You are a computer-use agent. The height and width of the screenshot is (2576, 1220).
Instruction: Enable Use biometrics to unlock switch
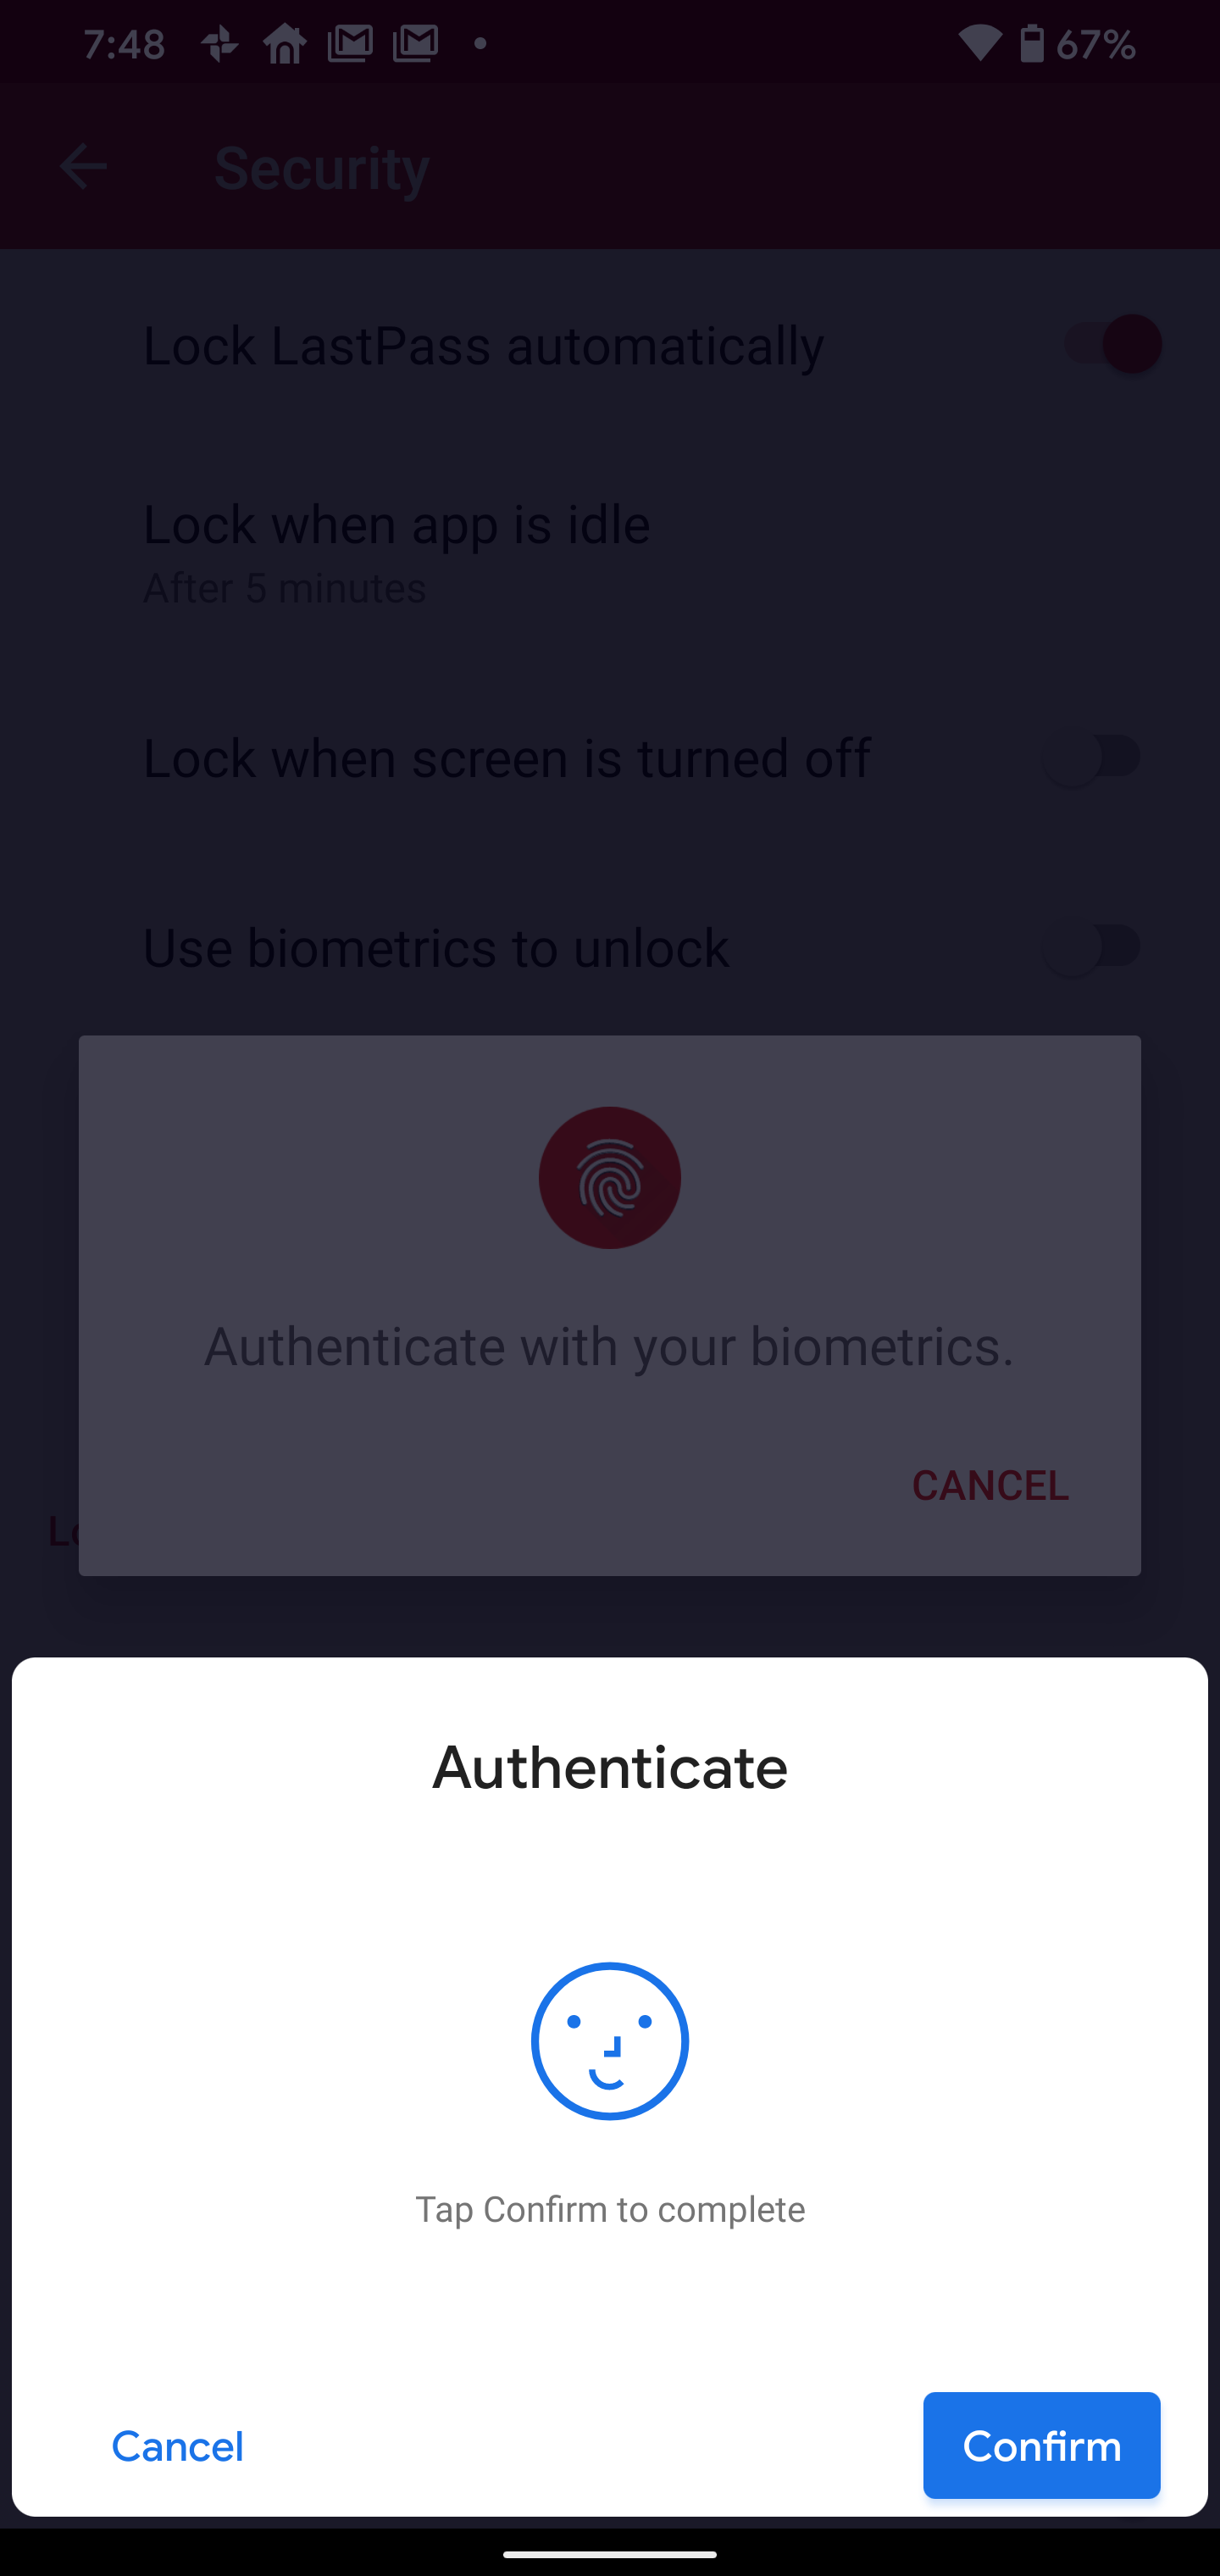[1092, 947]
